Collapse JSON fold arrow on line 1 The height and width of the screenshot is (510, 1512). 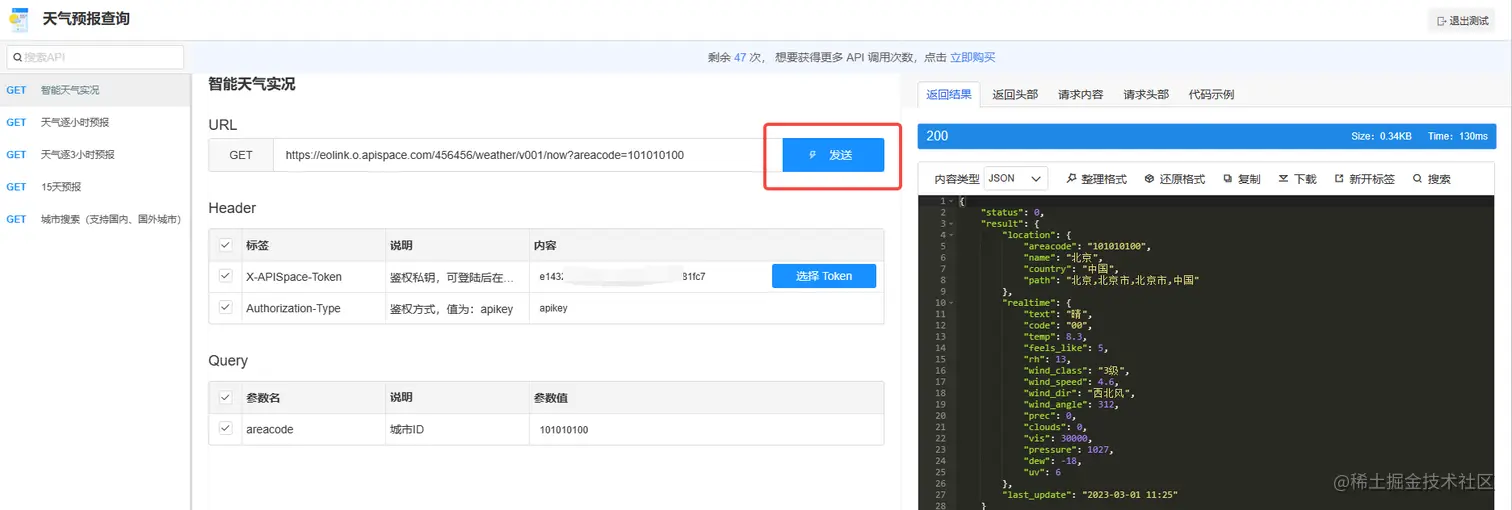(x=953, y=202)
